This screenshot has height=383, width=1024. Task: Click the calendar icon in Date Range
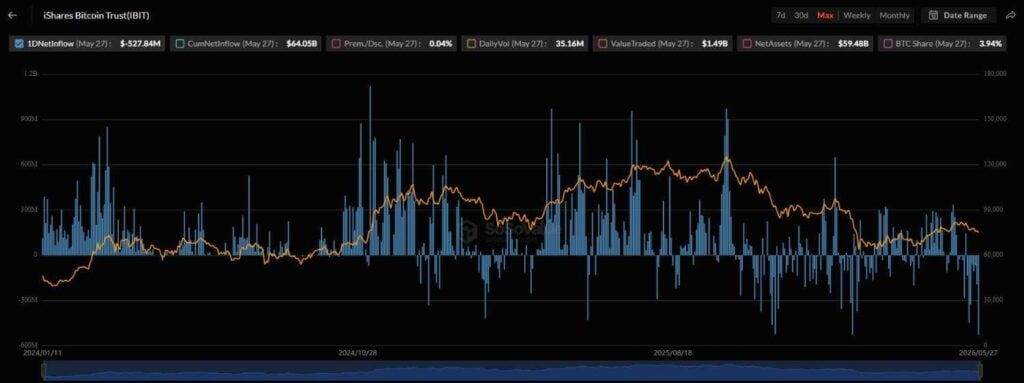pyautogui.click(x=933, y=15)
